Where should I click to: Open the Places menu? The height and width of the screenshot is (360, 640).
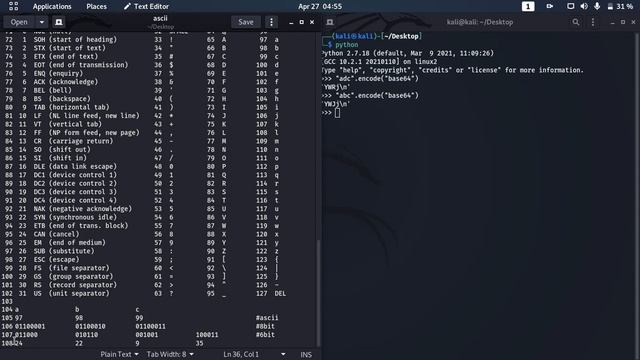pyautogui.click(x=96, y=7)
